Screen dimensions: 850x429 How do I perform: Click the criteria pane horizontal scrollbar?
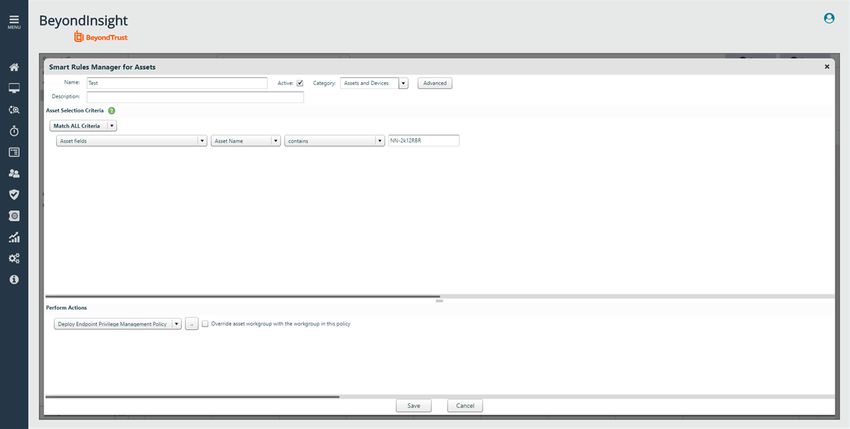[242, 297]
